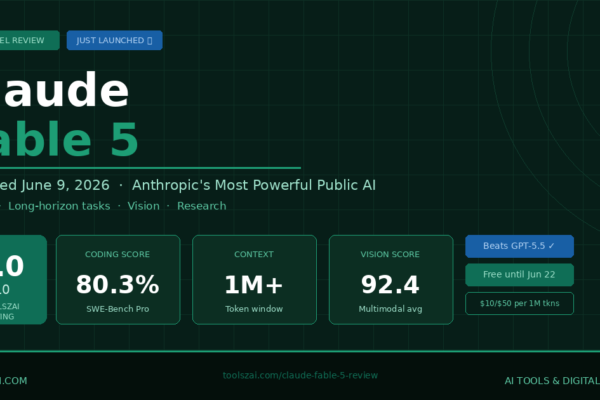Open the toolszai.com/claude-fable-5-review link
This screenshot has height=400, width=600.
click(300, 376)
